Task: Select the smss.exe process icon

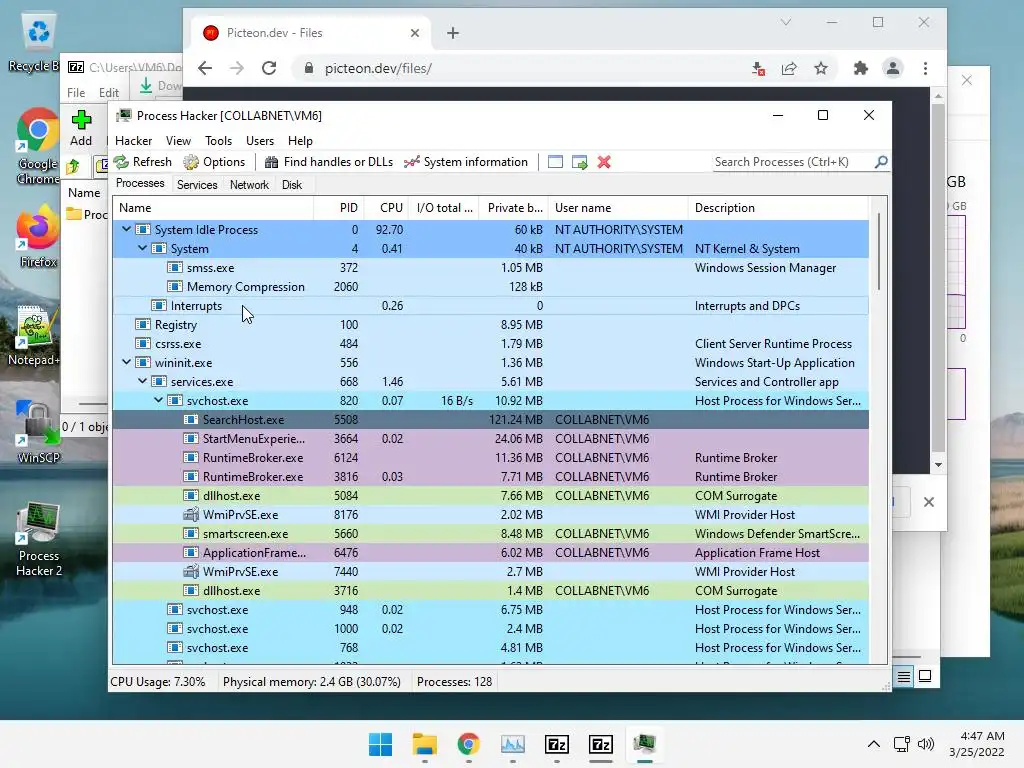Action: [x=175, y=267]
